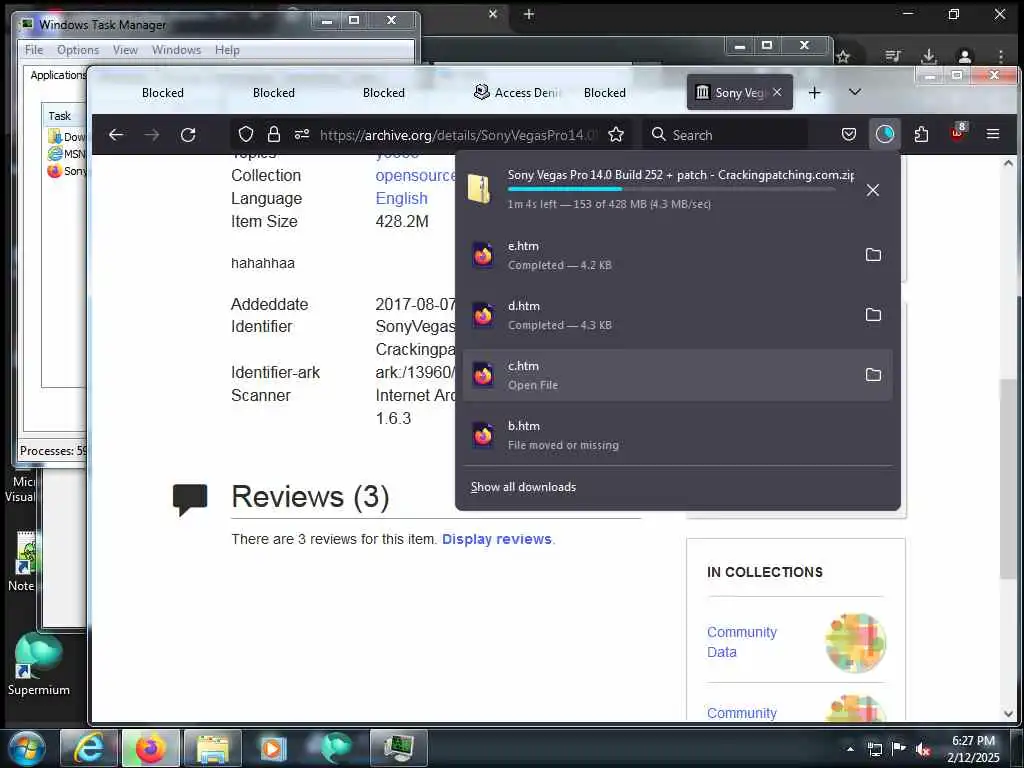This screenshot has width=1024, height=768.
Task: Click the Task column header in Task Manager
Action: (64, 116)
